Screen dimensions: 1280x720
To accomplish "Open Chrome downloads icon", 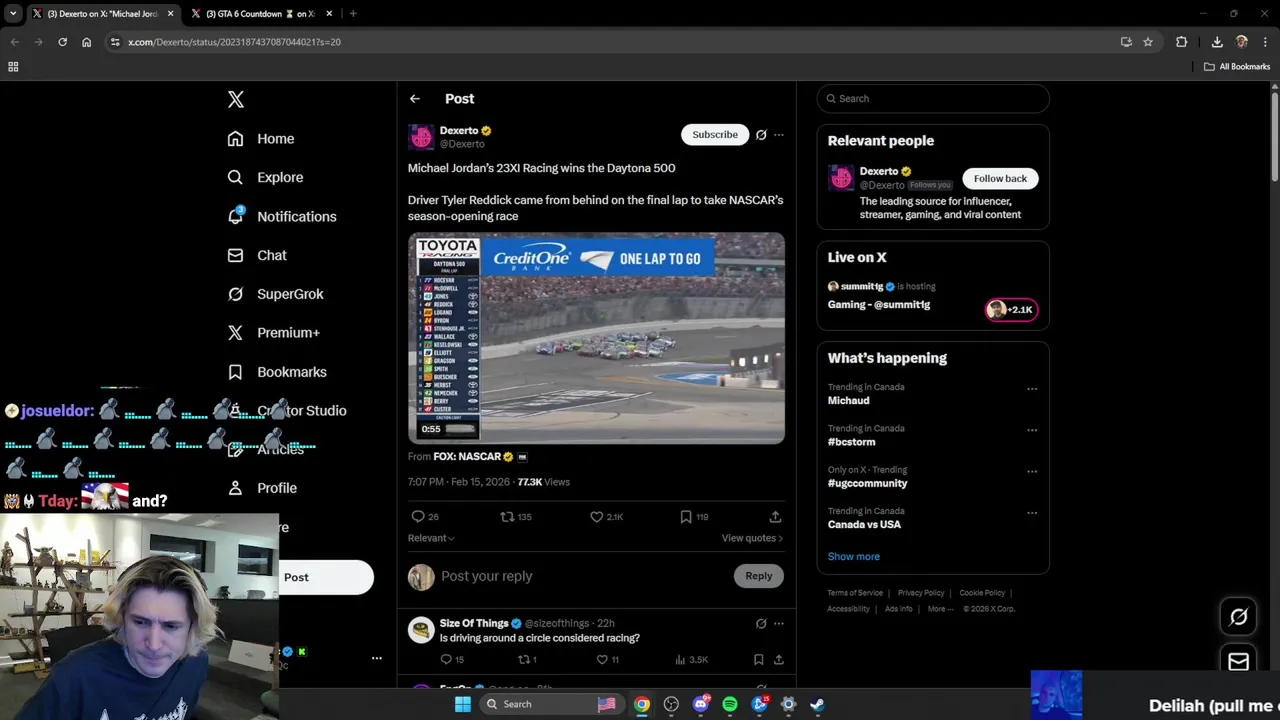I will 1217,42.
